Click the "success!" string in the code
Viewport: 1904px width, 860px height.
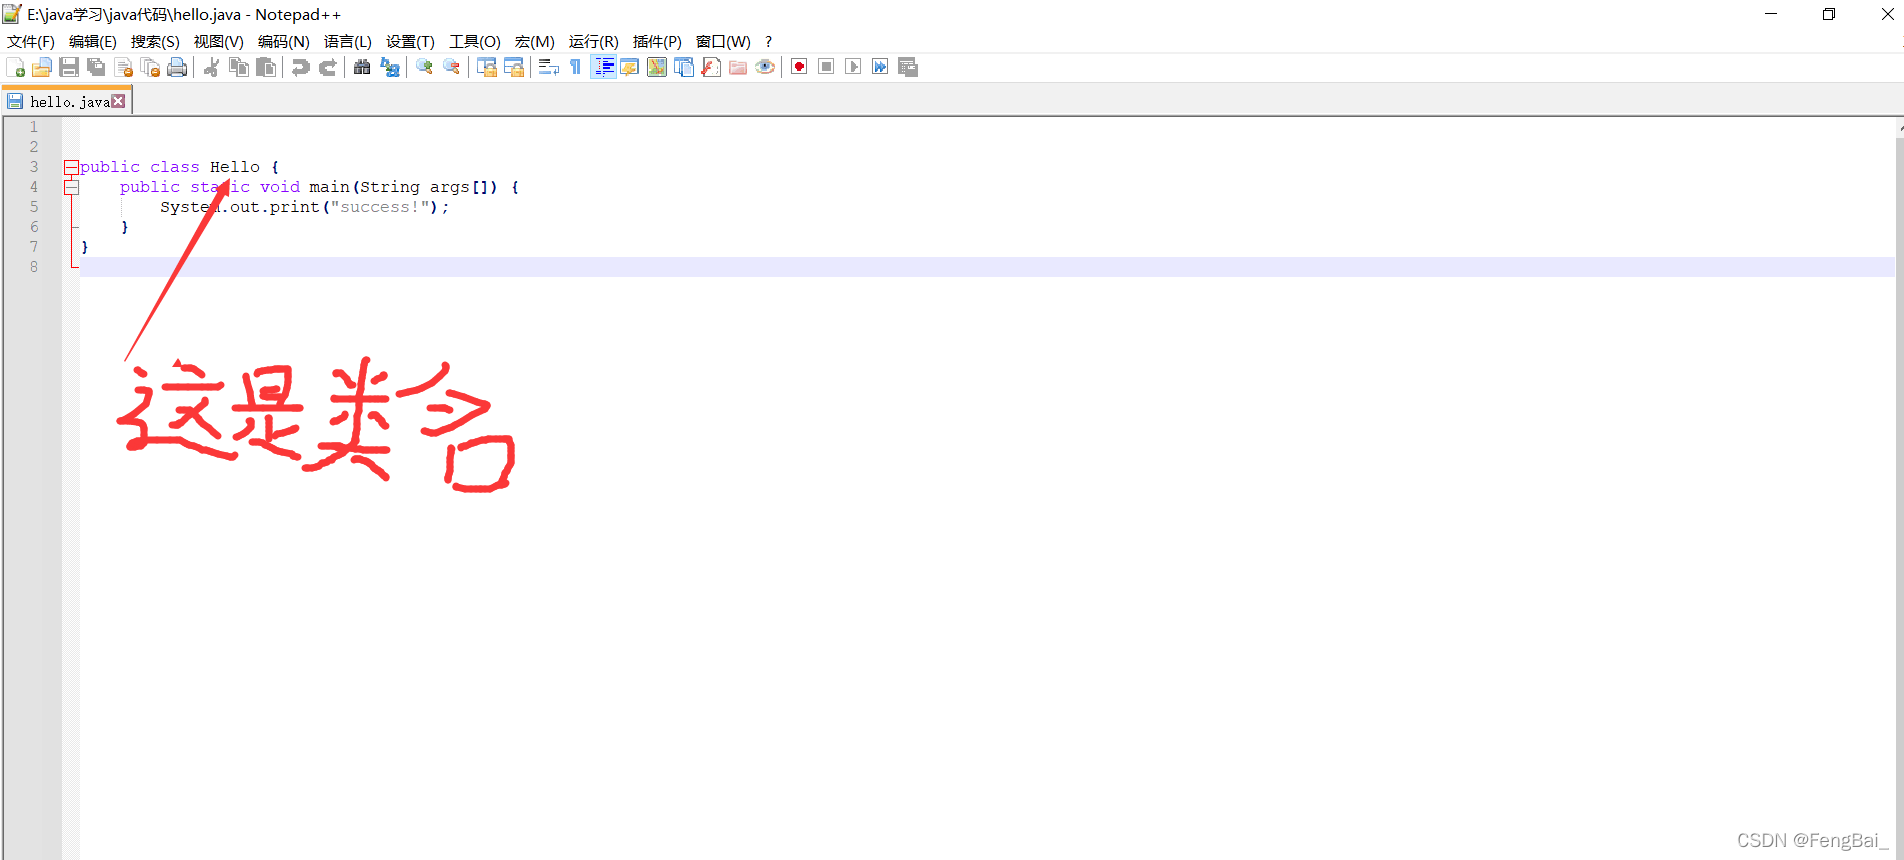coord(380,207)
